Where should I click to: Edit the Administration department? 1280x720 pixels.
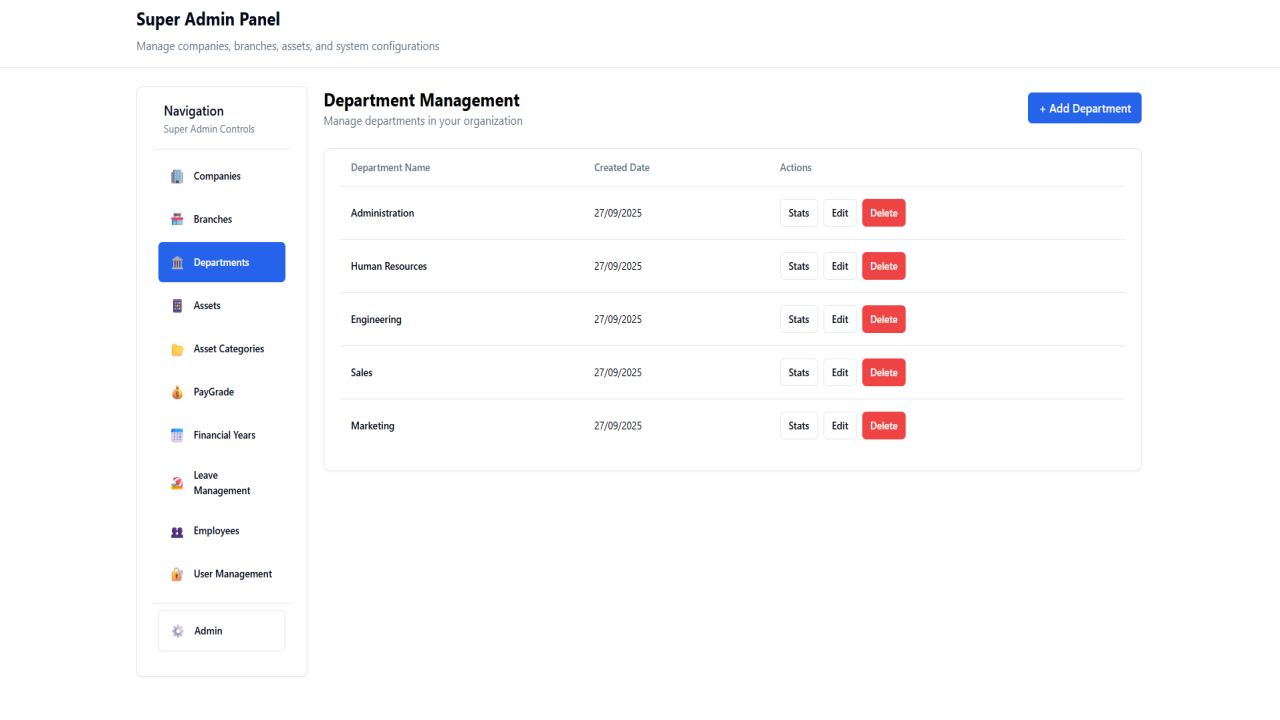(840, 213)
